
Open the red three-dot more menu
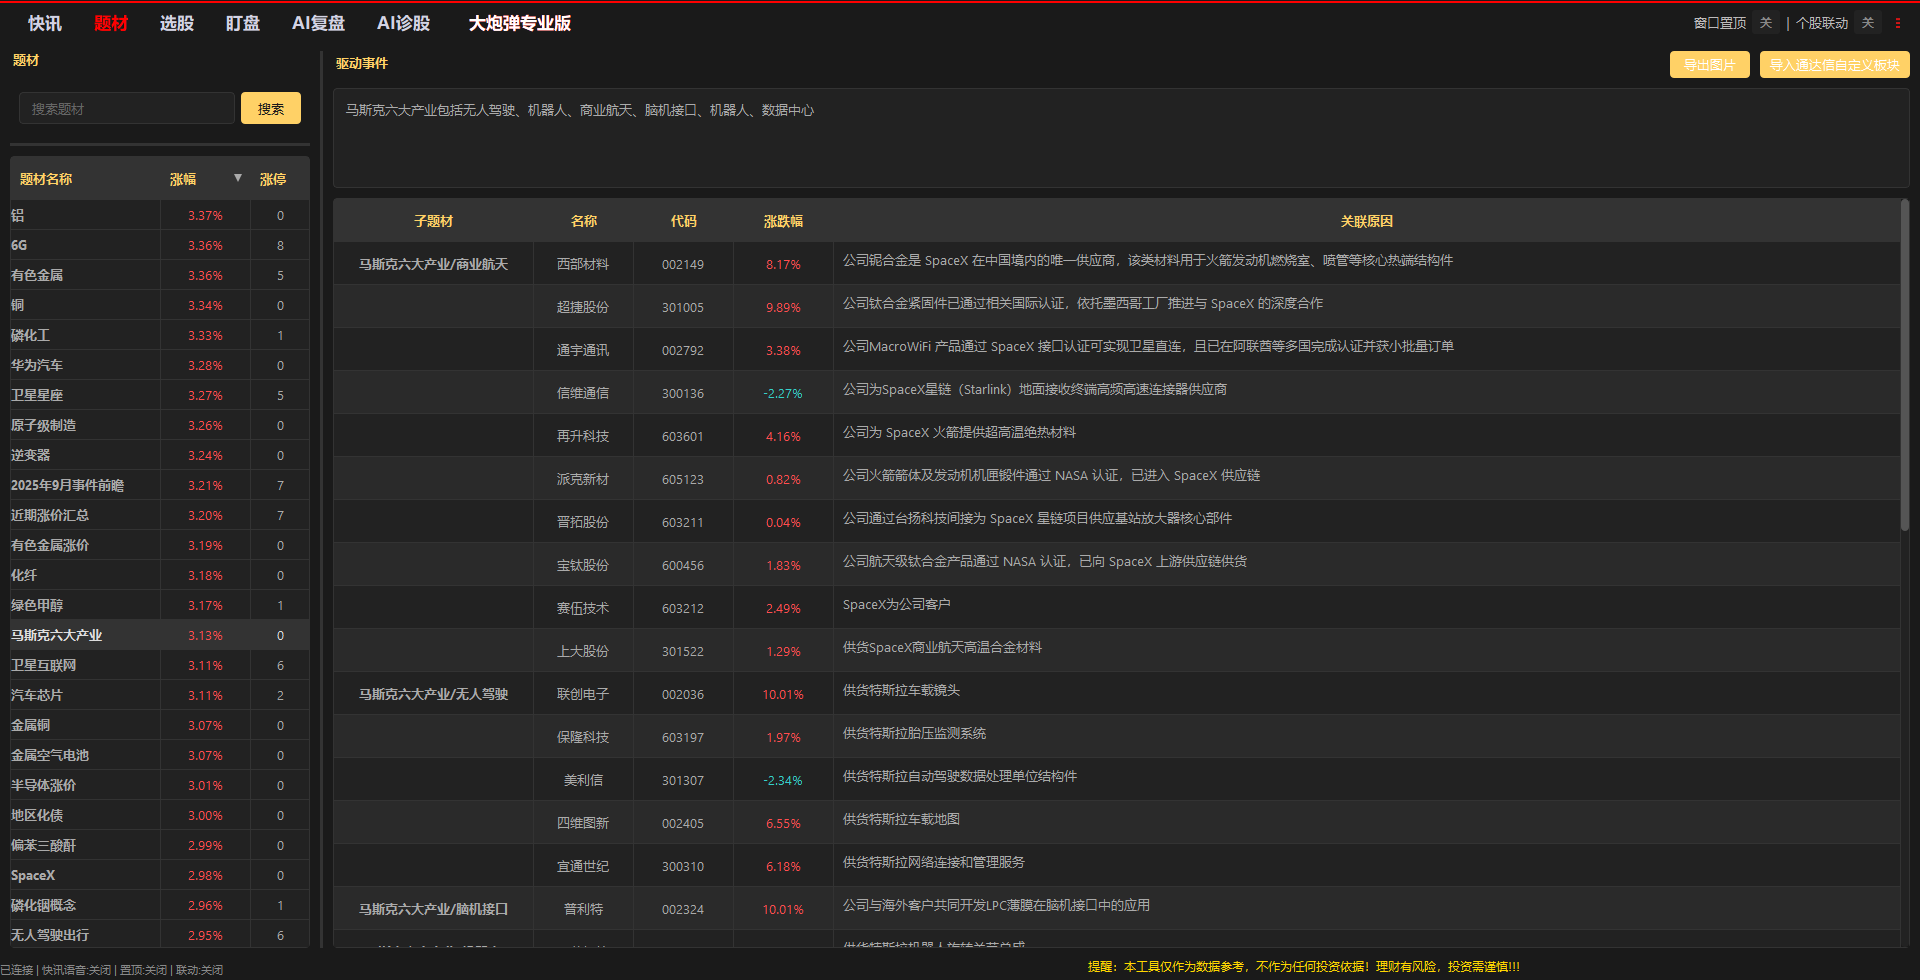pyautogui.click(x=1897, y=23)
